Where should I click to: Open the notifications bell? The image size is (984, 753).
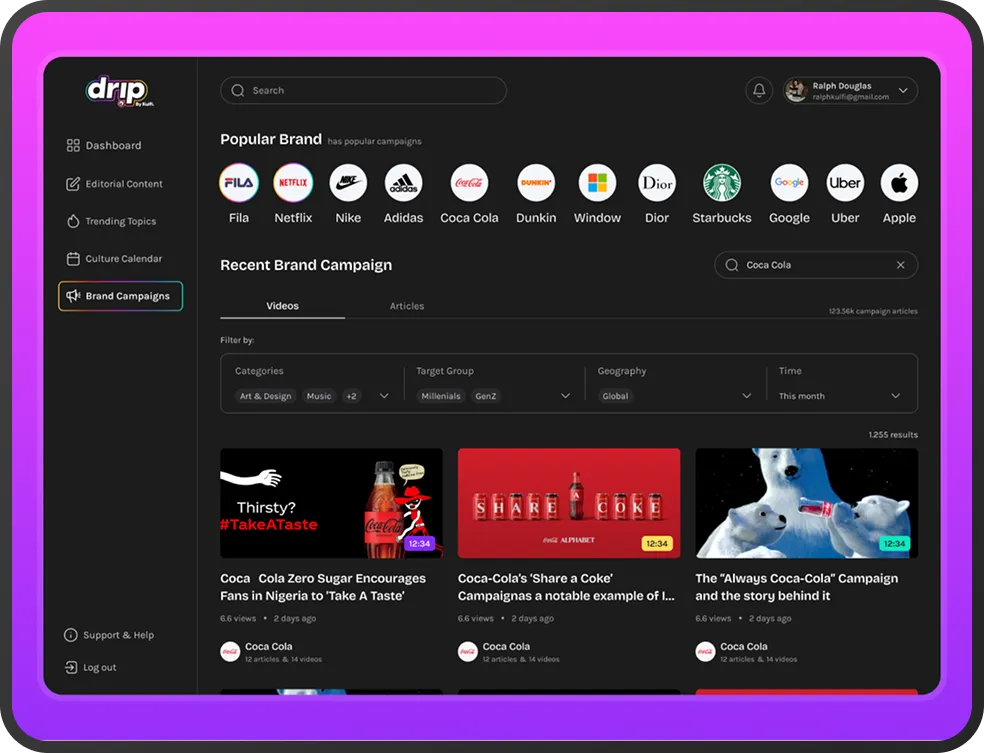click(759, 90)
